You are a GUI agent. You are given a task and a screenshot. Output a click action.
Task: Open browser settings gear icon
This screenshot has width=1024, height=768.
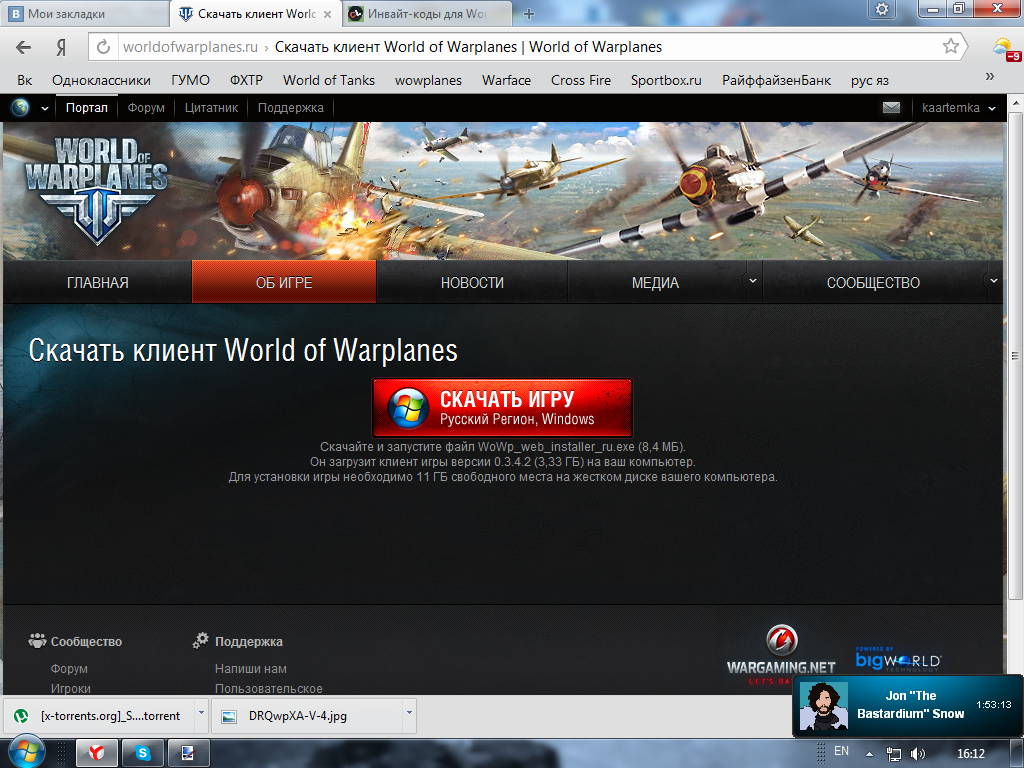click(882, 9)
